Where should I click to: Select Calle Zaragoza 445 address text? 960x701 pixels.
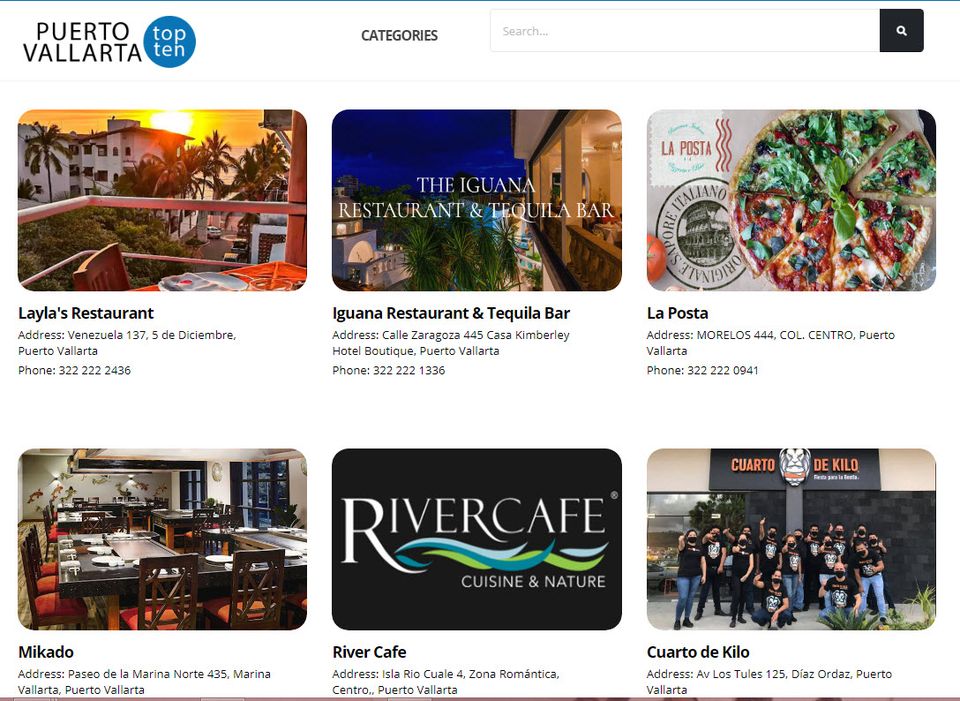pos(451,343)
